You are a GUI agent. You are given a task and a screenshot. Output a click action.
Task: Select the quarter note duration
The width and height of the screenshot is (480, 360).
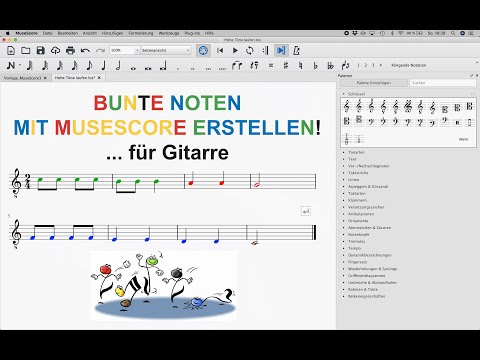[x=104, y=65]
